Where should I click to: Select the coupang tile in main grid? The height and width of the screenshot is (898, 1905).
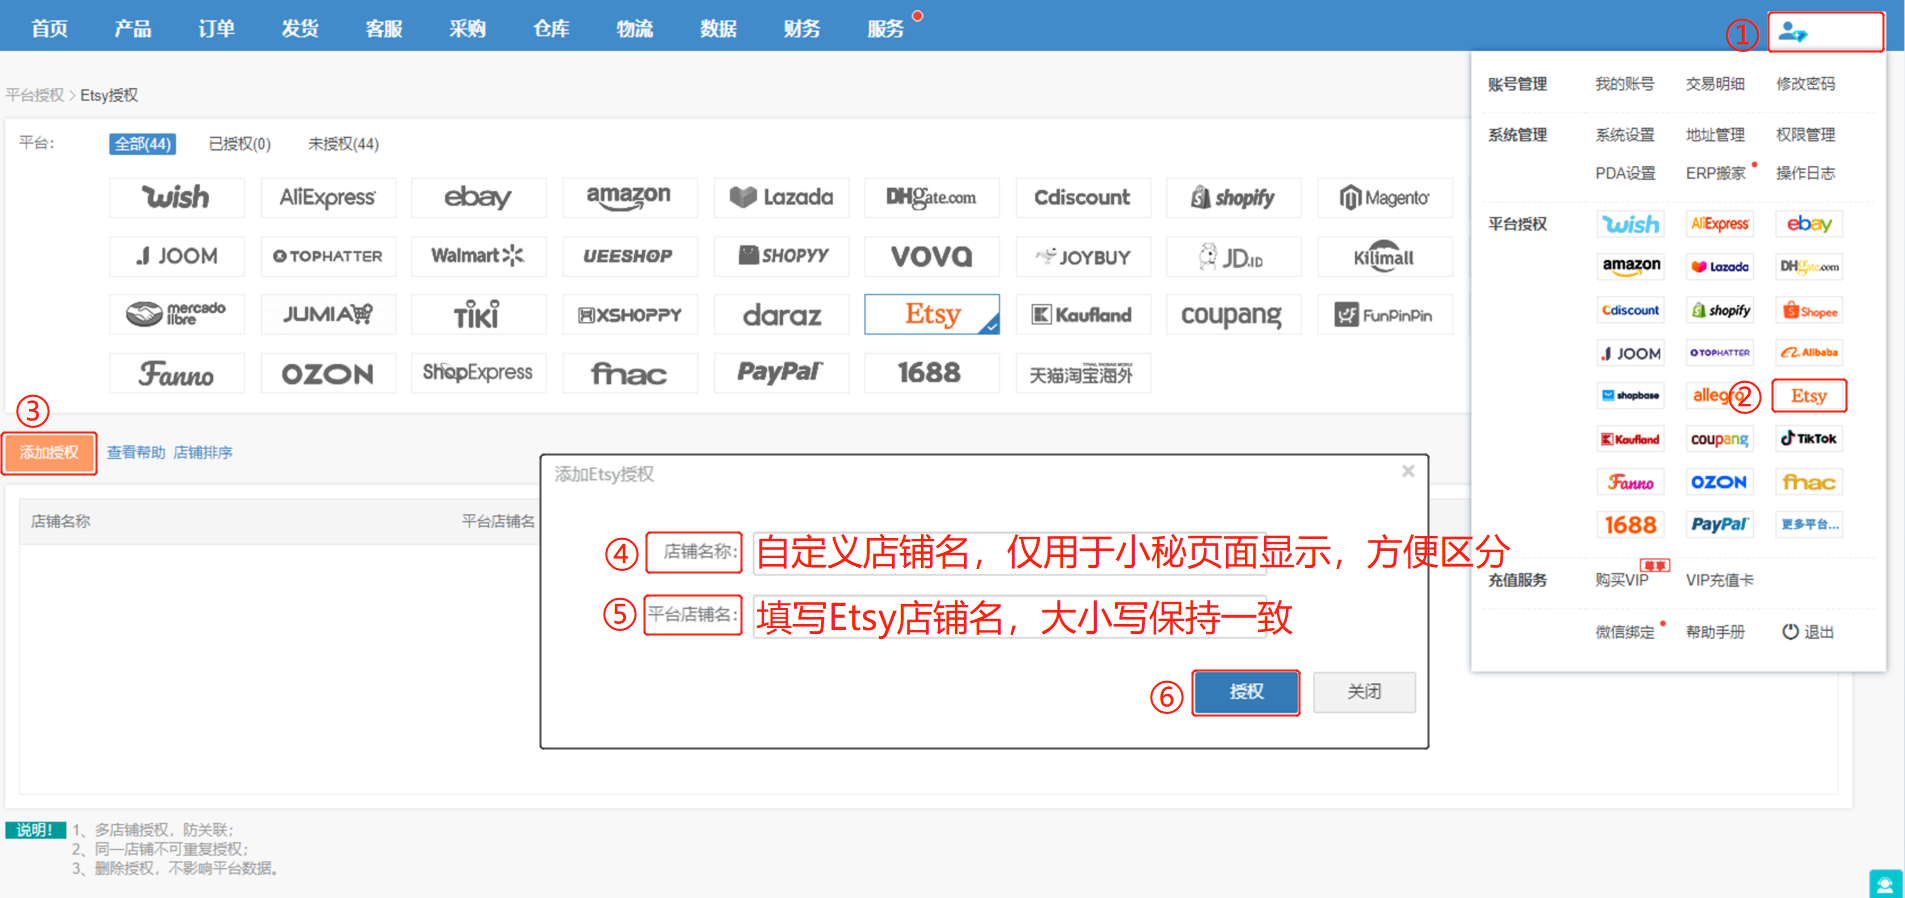1233,314
